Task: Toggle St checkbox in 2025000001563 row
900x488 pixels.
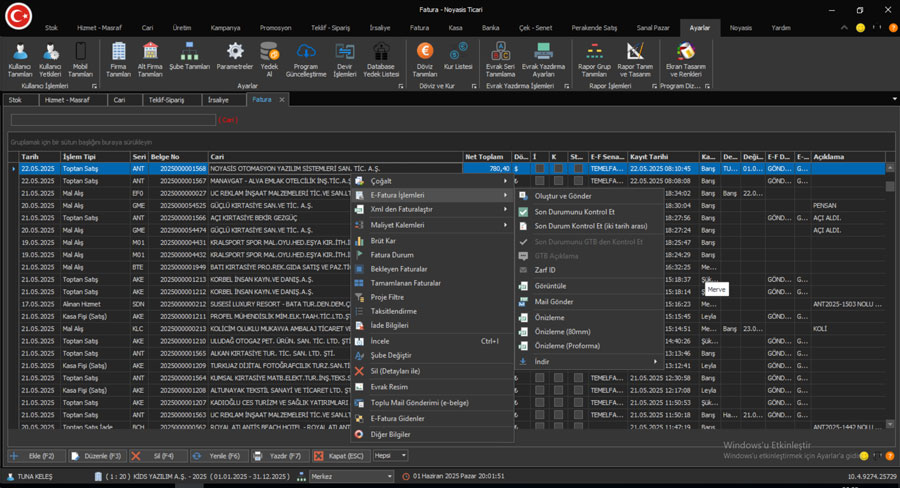Action: (x=578, y=415)
